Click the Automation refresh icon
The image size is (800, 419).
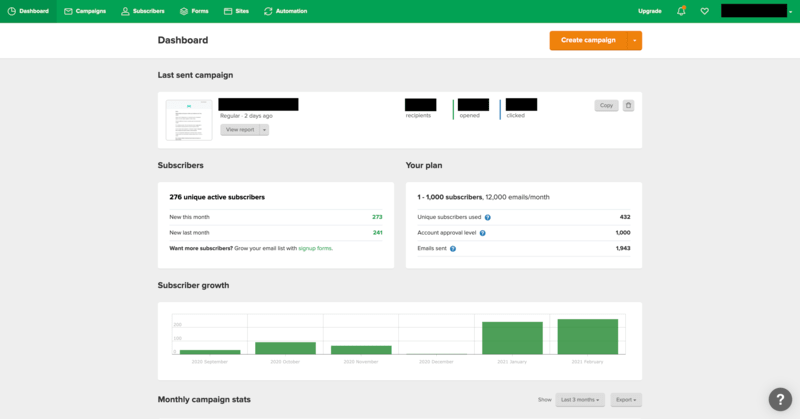pos(268,11)
